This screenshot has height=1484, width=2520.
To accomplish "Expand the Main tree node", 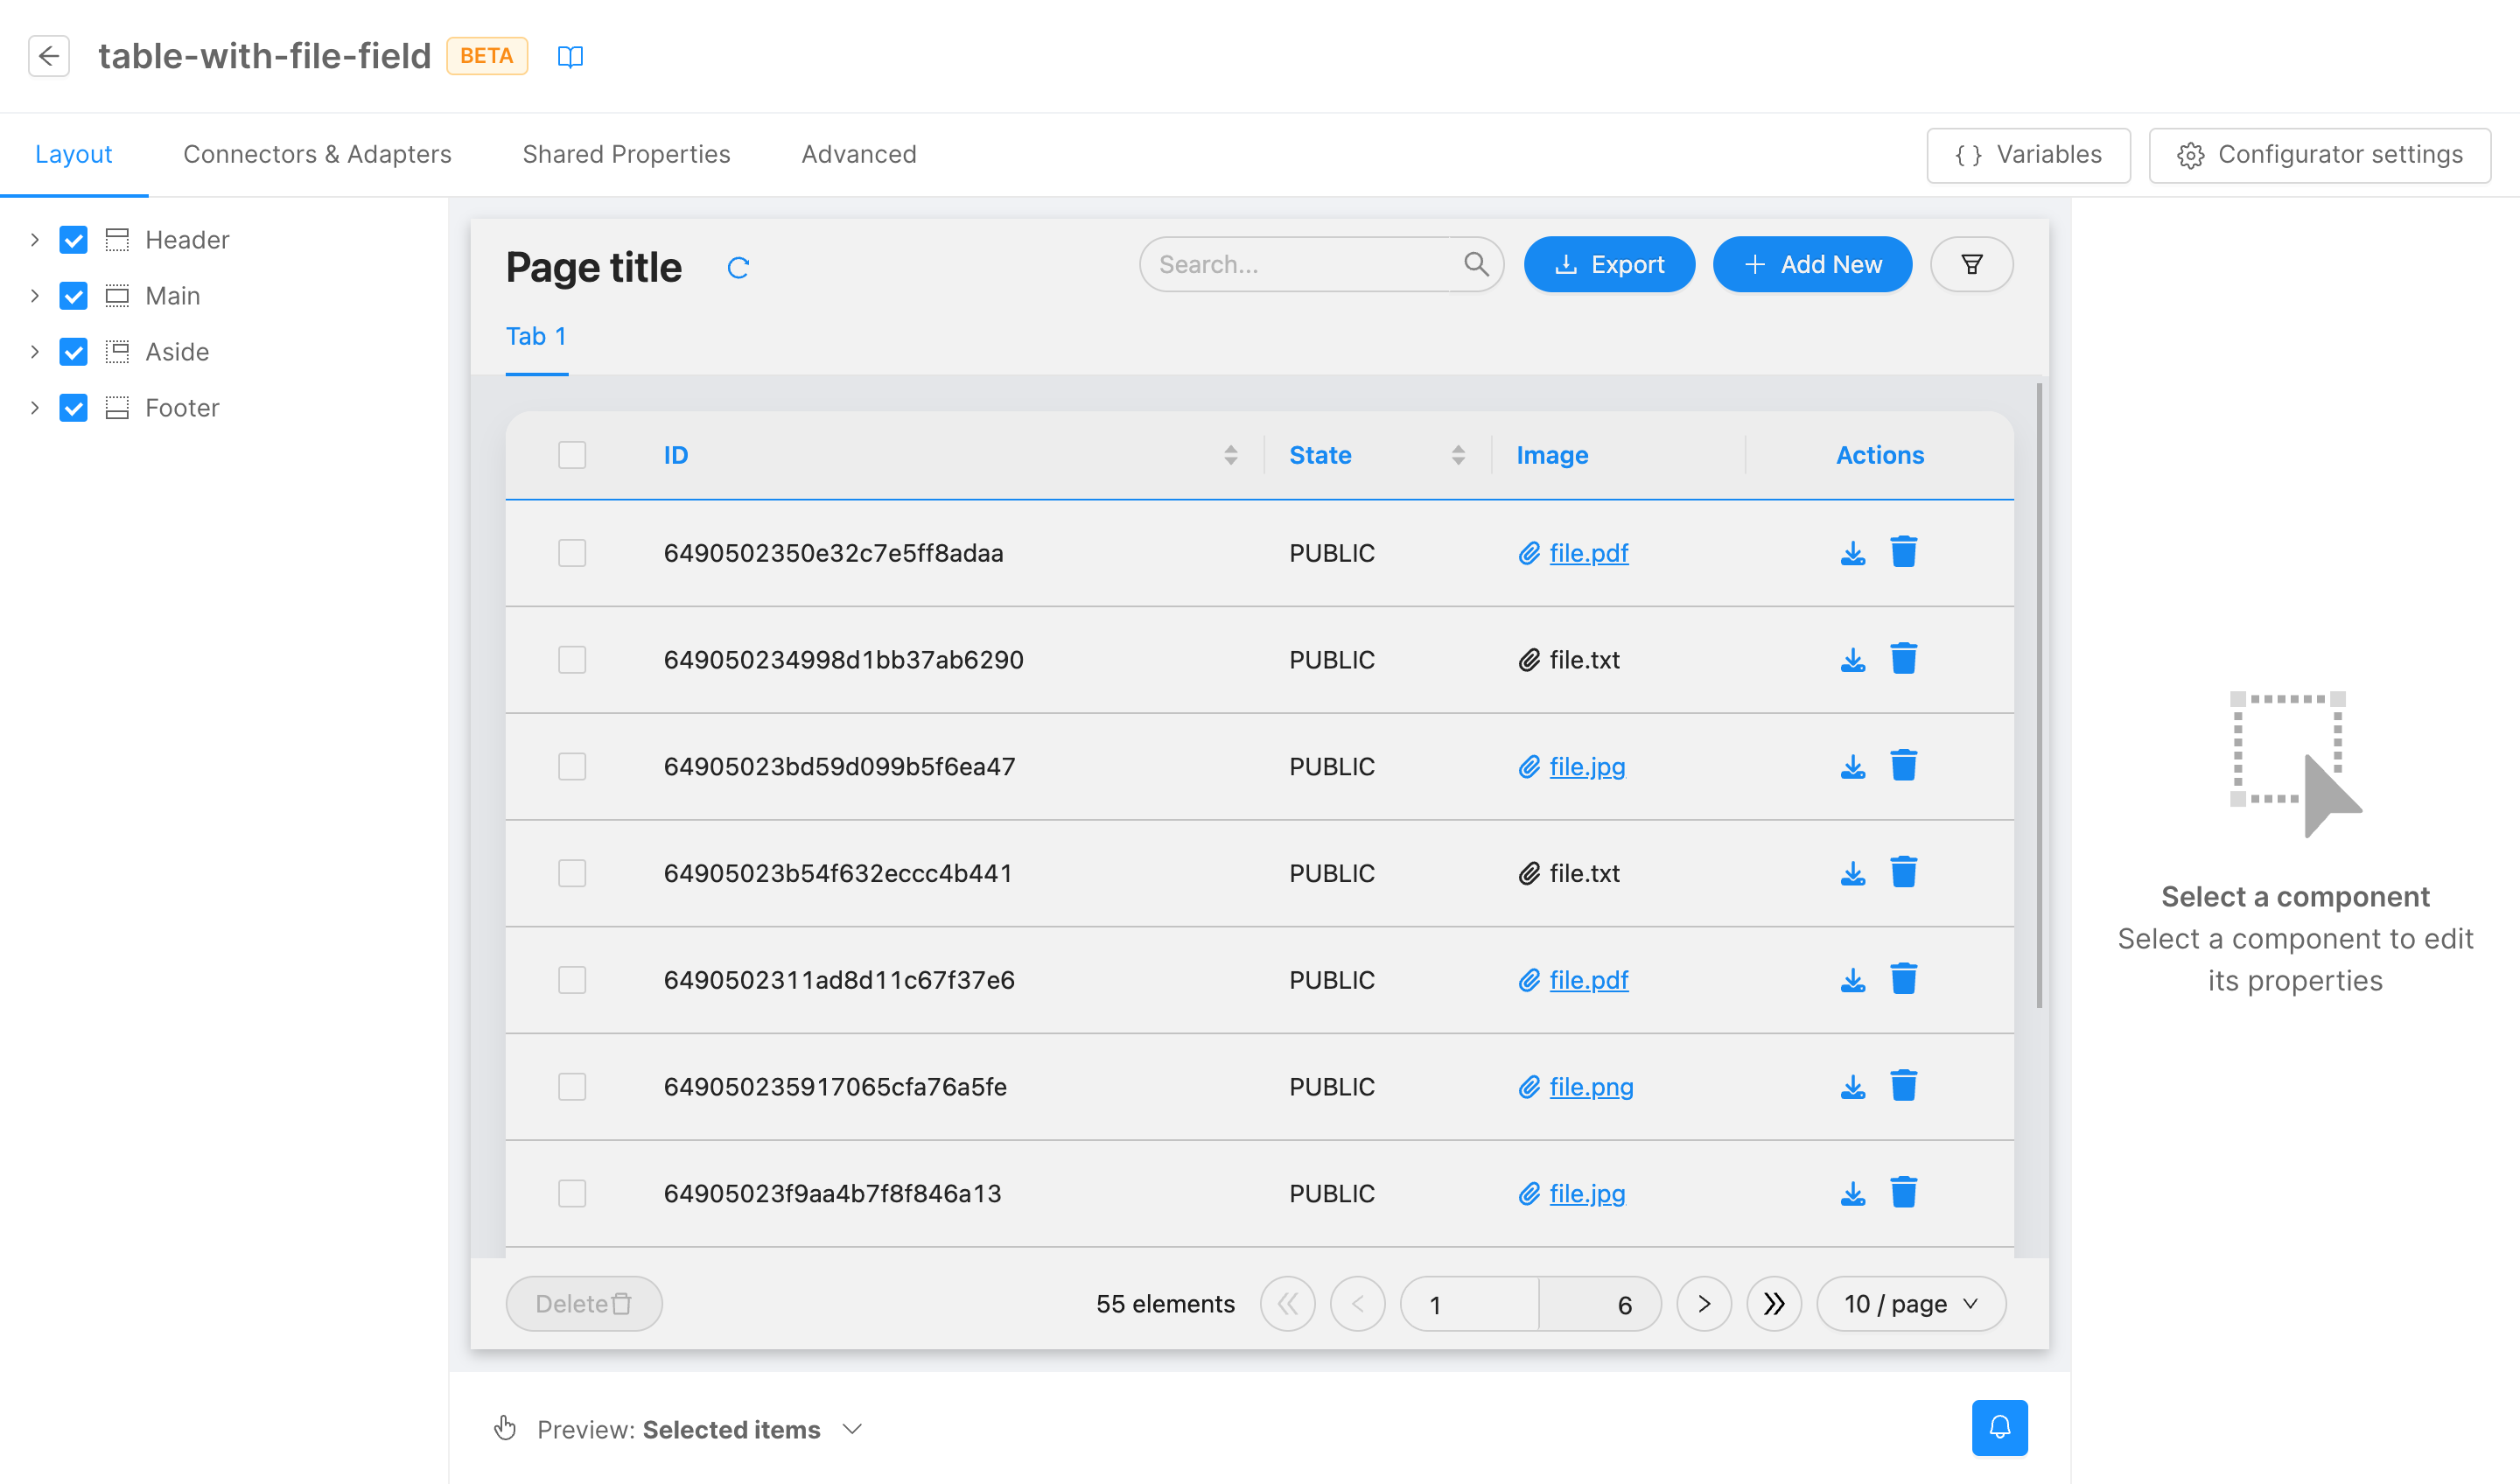I will coord(35,296).
